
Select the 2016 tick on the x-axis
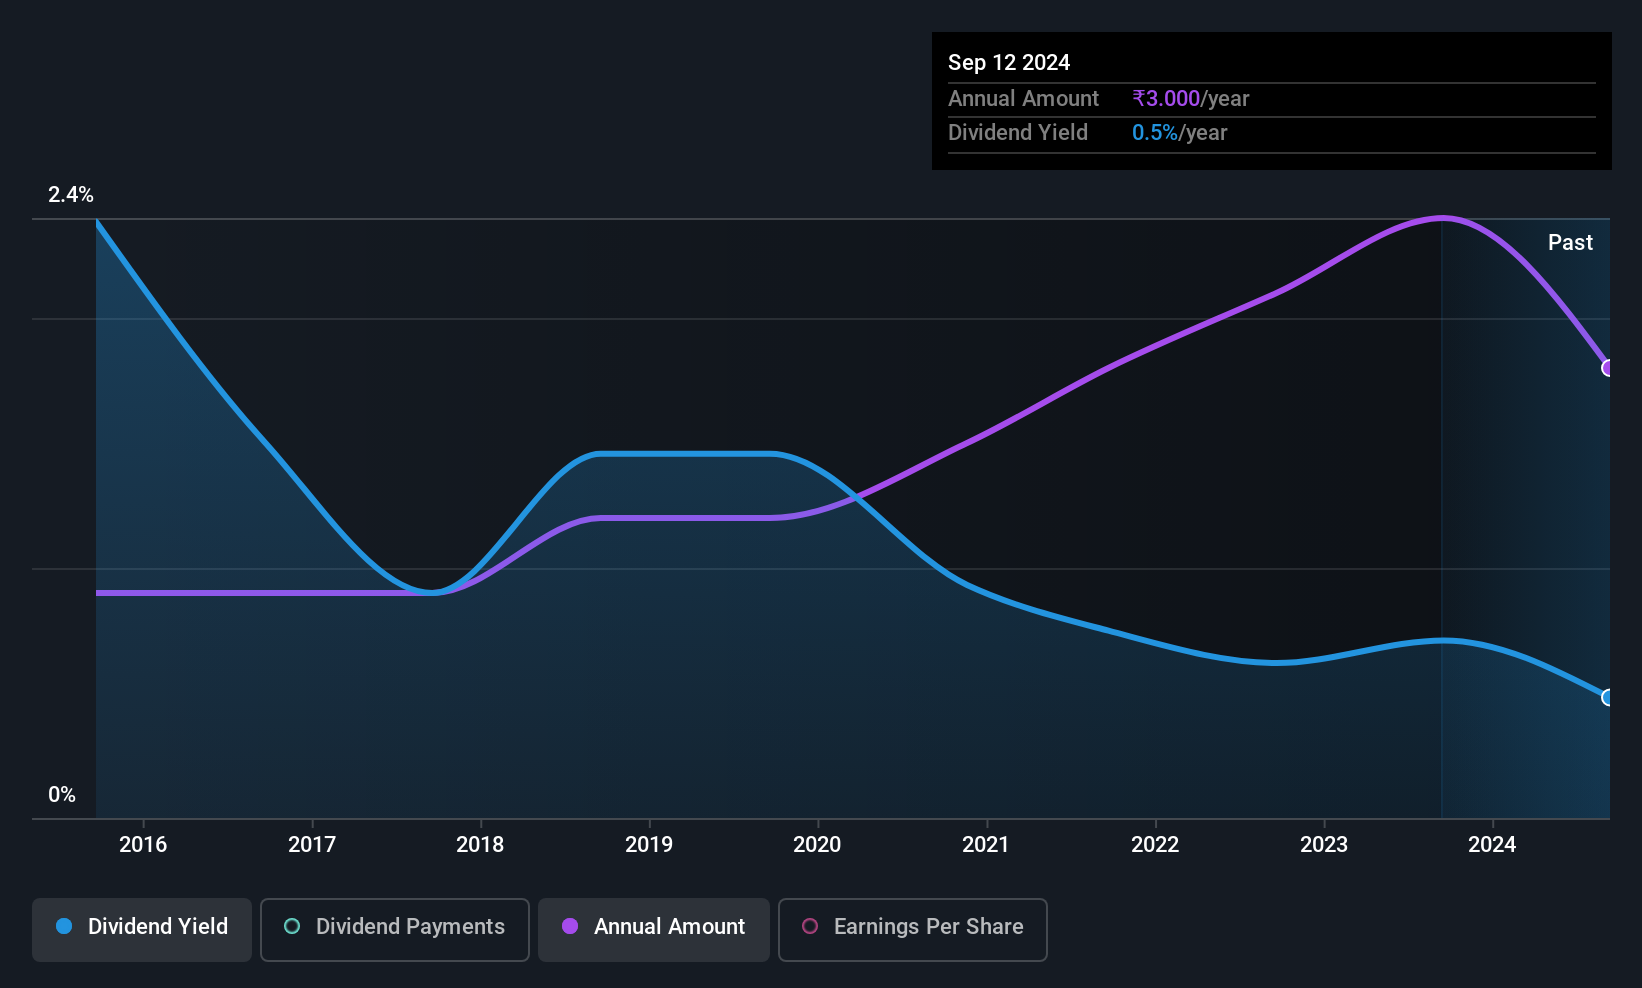pos(143,844)
